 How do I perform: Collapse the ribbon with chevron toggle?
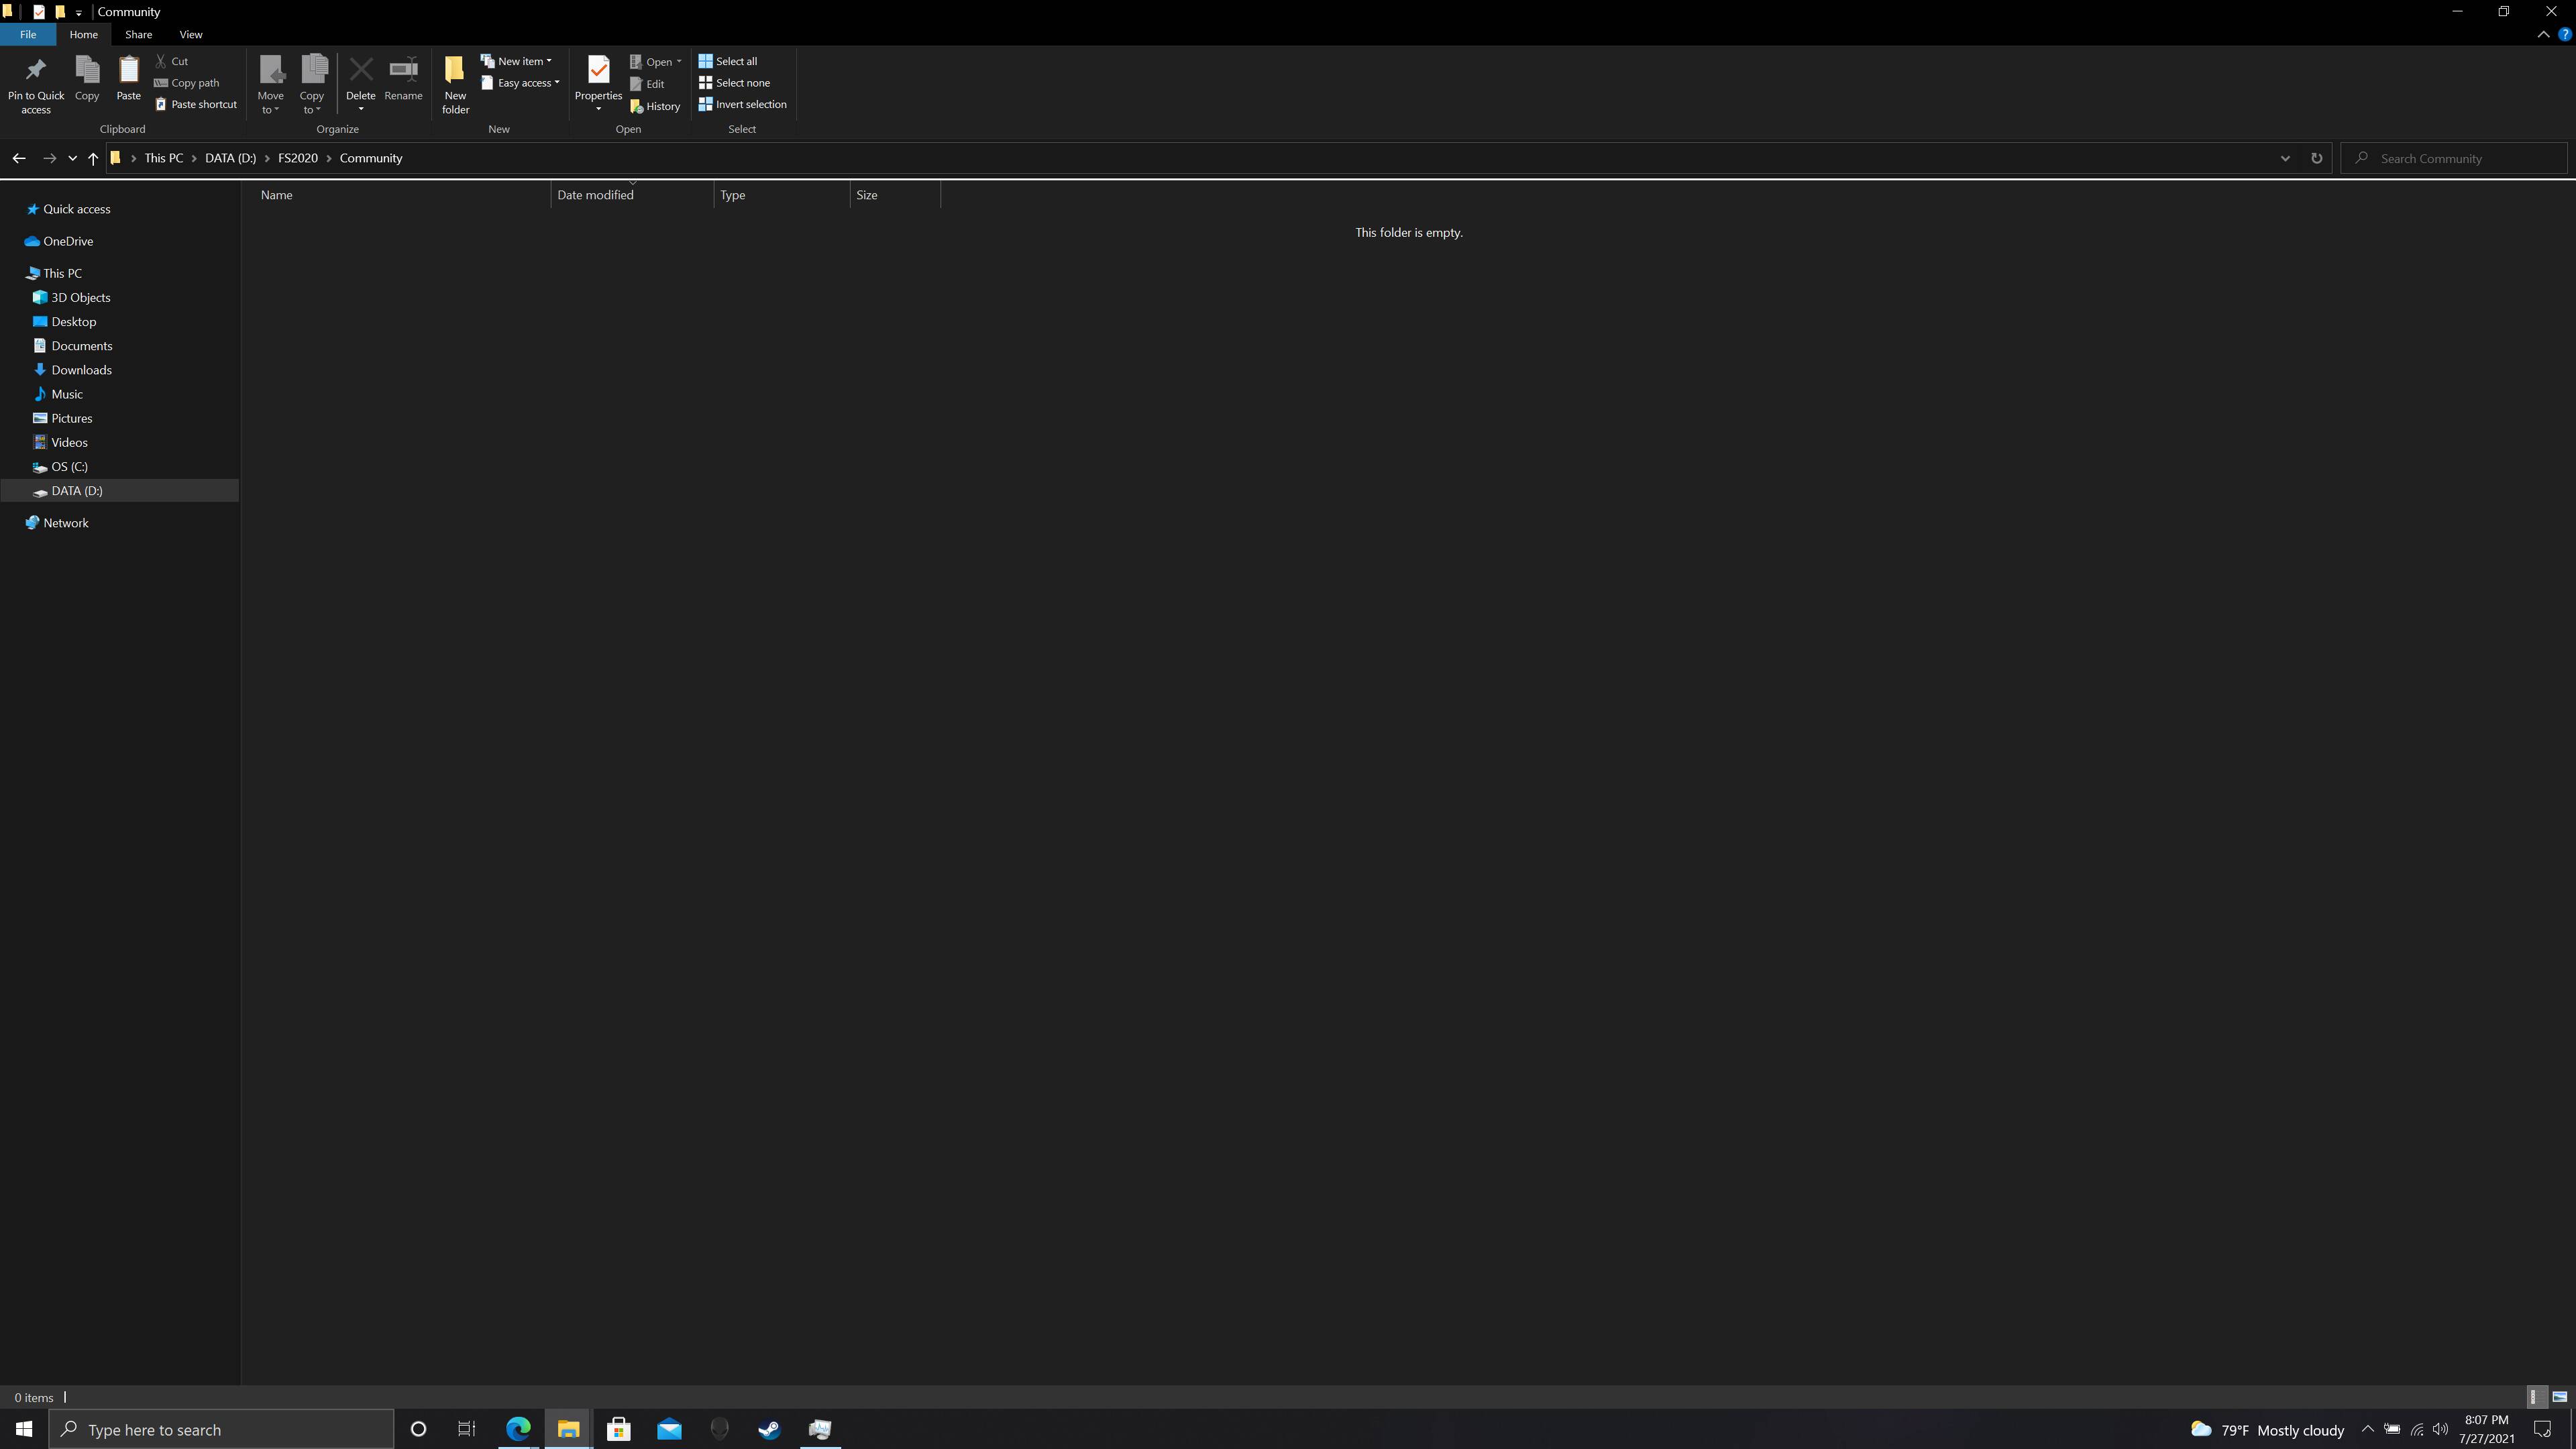tap(2543, 34)
